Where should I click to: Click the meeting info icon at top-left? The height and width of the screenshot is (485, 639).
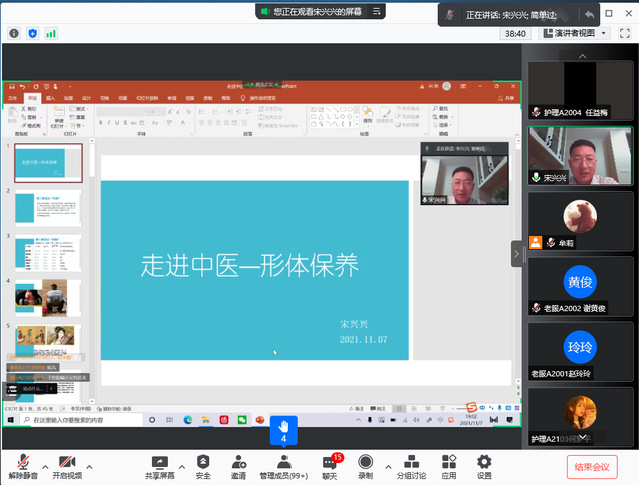coord(14,33)
